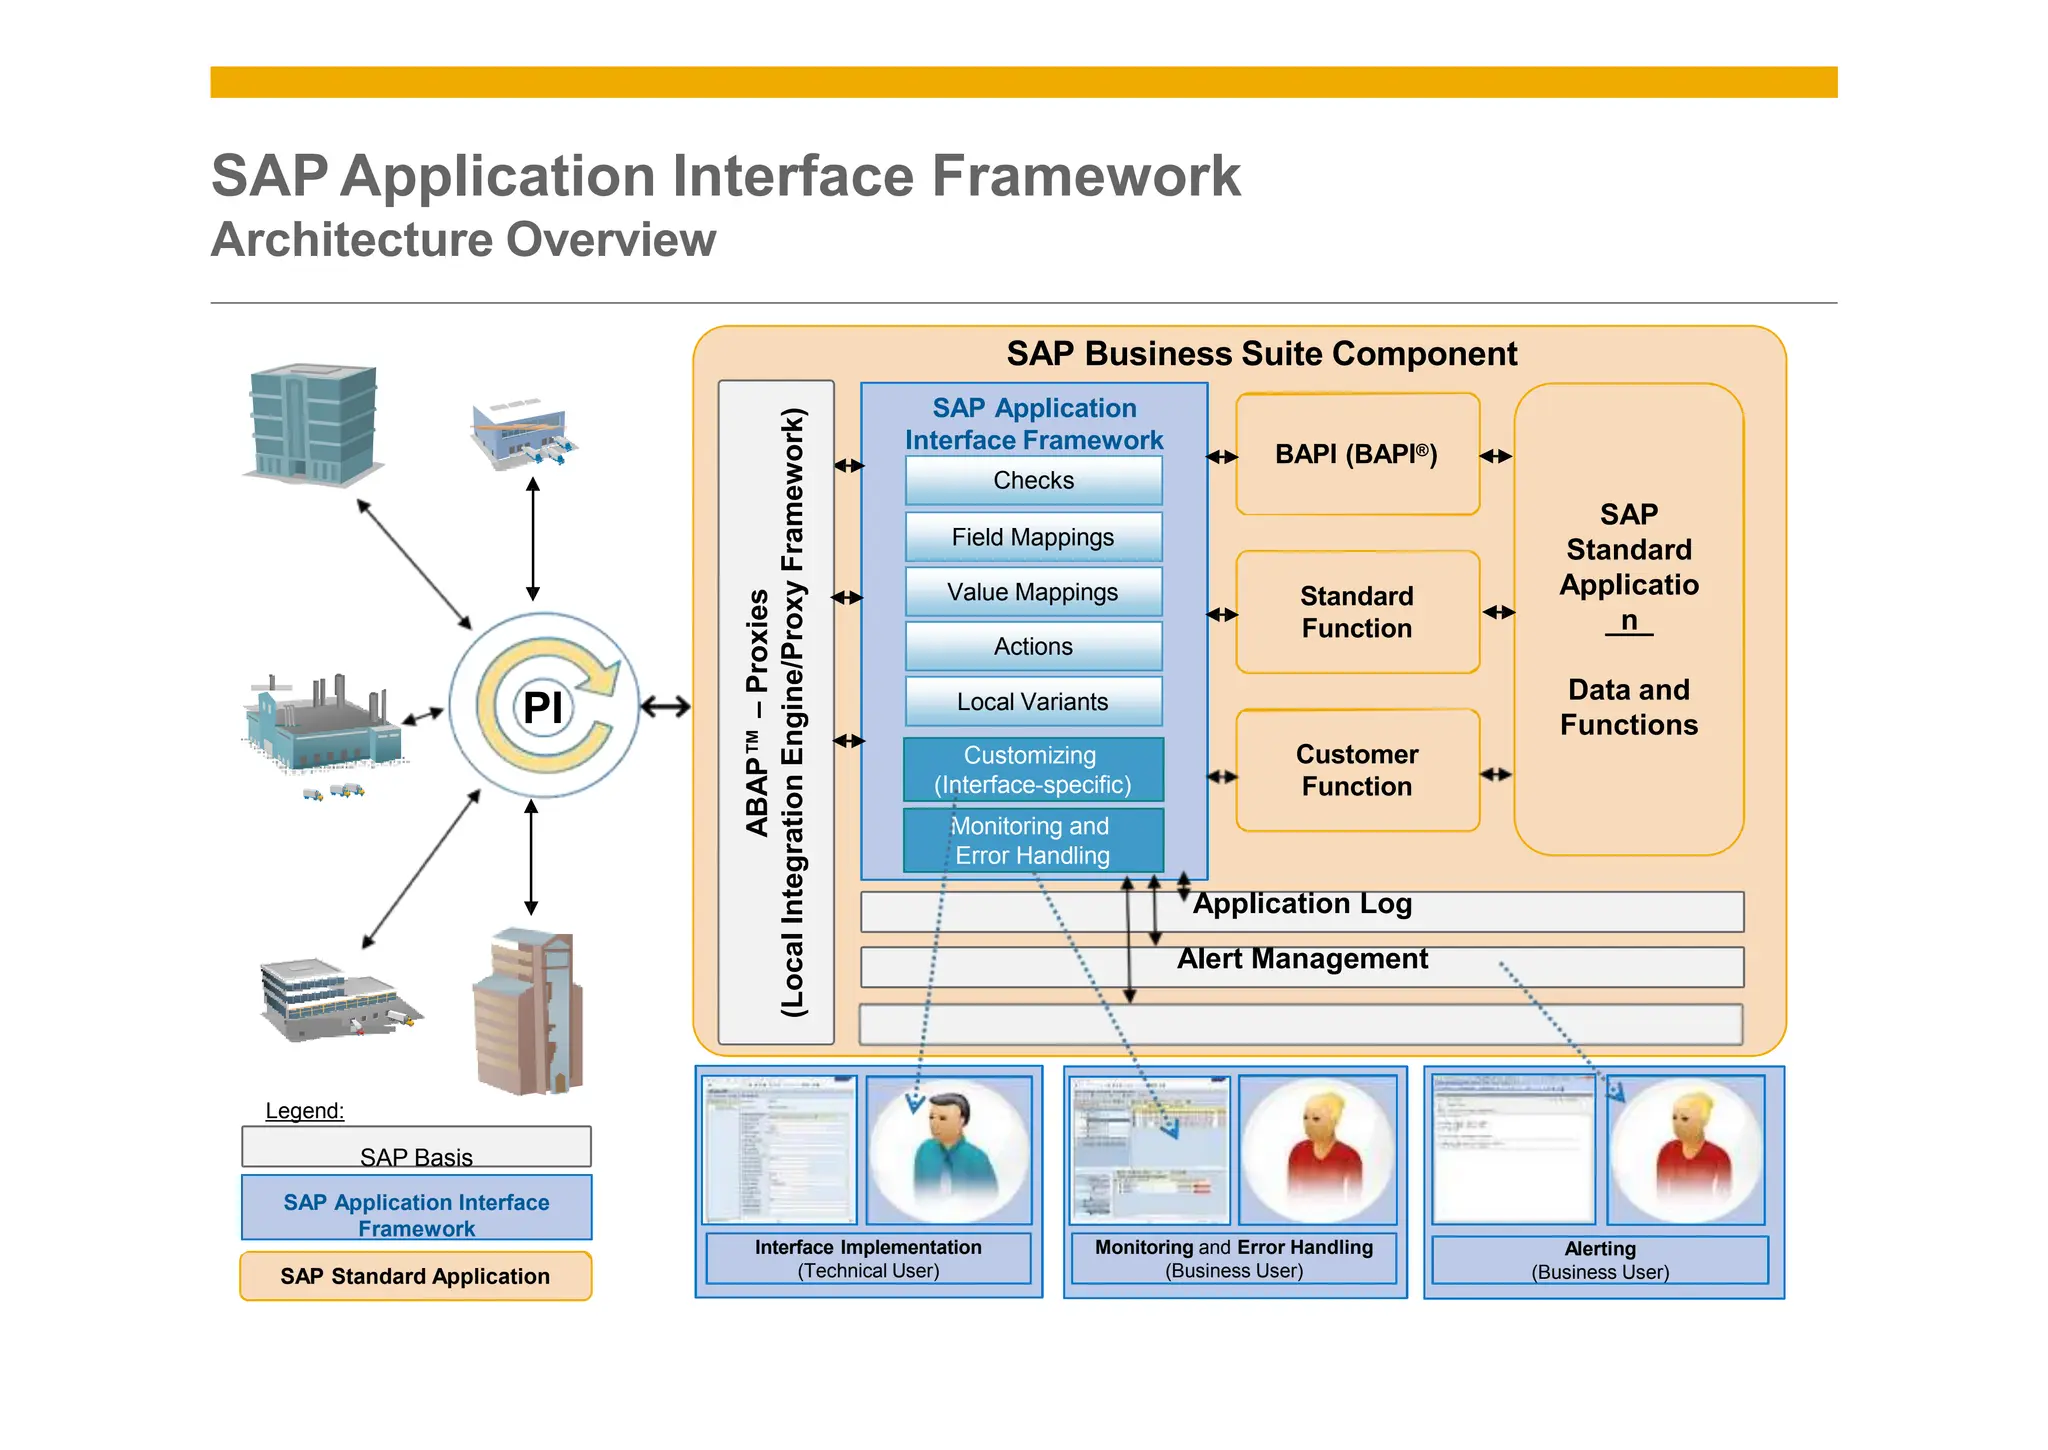Click the Interface Implementation screenshot thumbnail
This screenshot has height=1450, width=2048.
(780, 1150)
